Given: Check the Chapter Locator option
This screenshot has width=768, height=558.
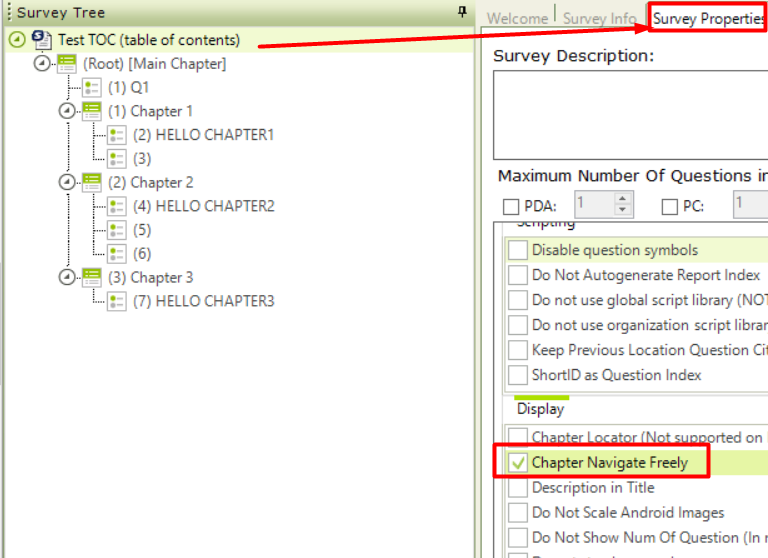Looking at the screenshot, I should pos(518,436).
